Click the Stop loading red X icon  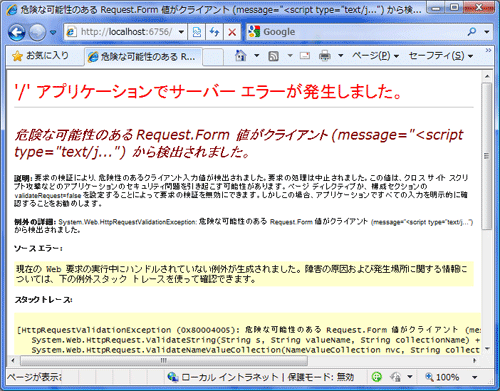point(232,32)
